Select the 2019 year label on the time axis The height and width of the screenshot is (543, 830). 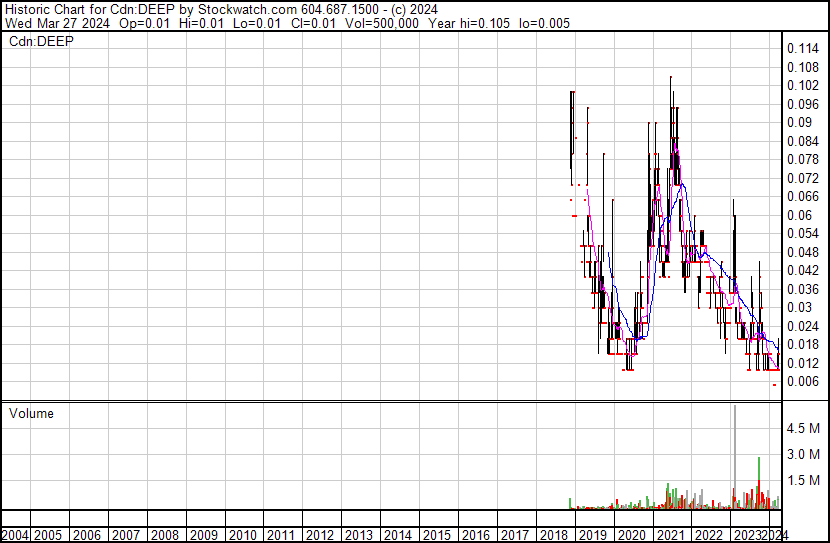(x=592, y=535)
